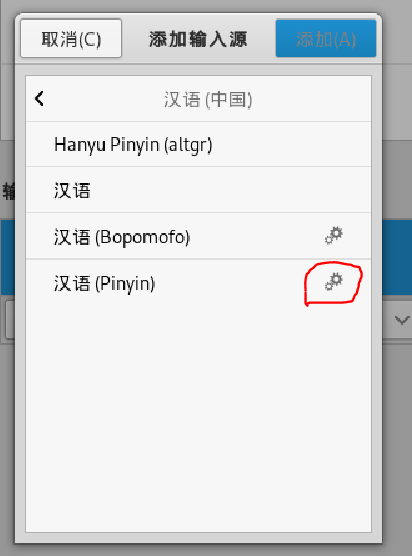This screenshot has width=412, height=556.
Task: Open settings gear for 汉语 (Pinyin)
Action: point(334,282)
